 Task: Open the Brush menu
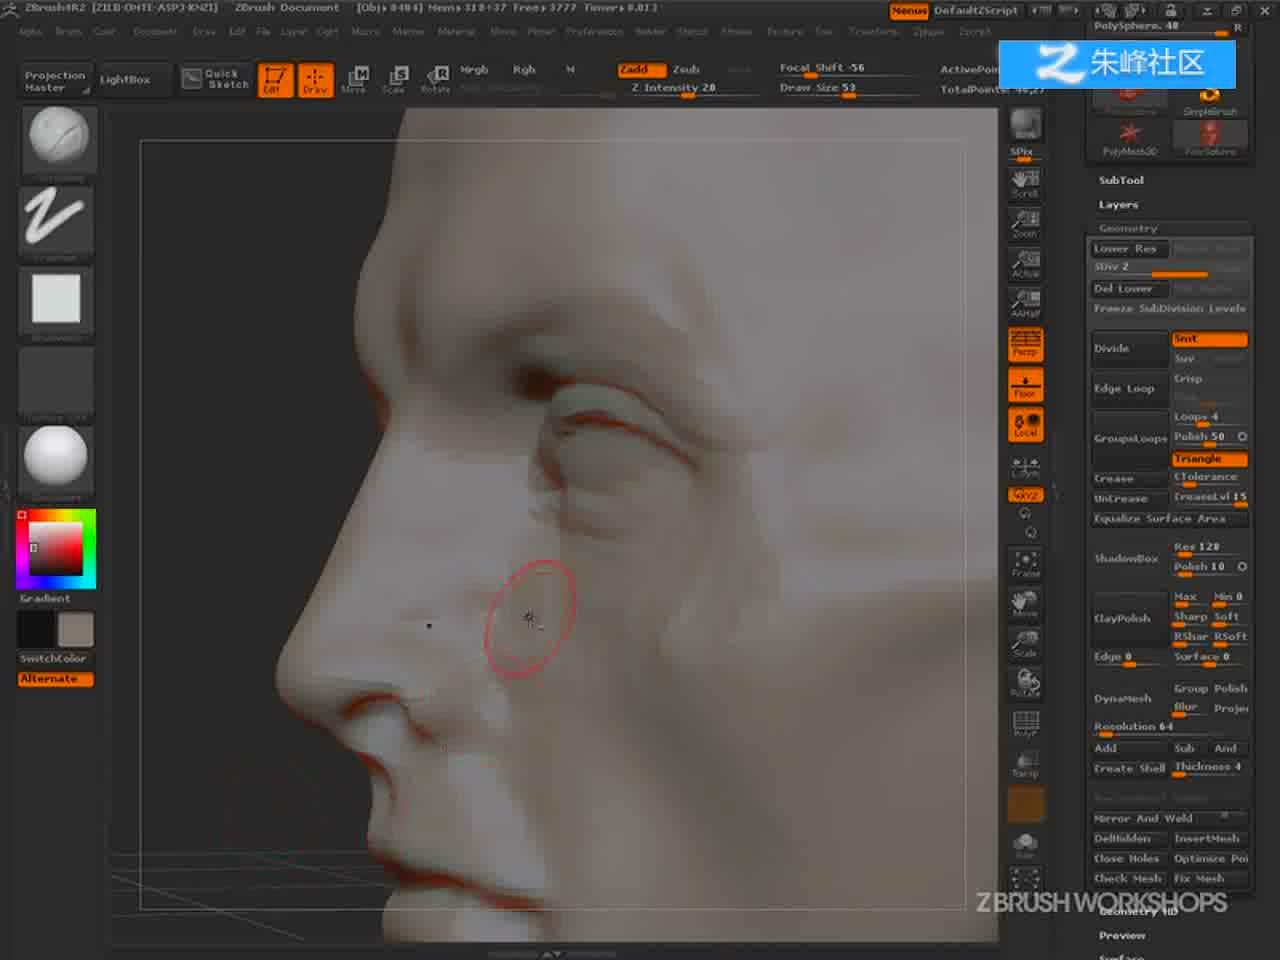tap(69, 32)
